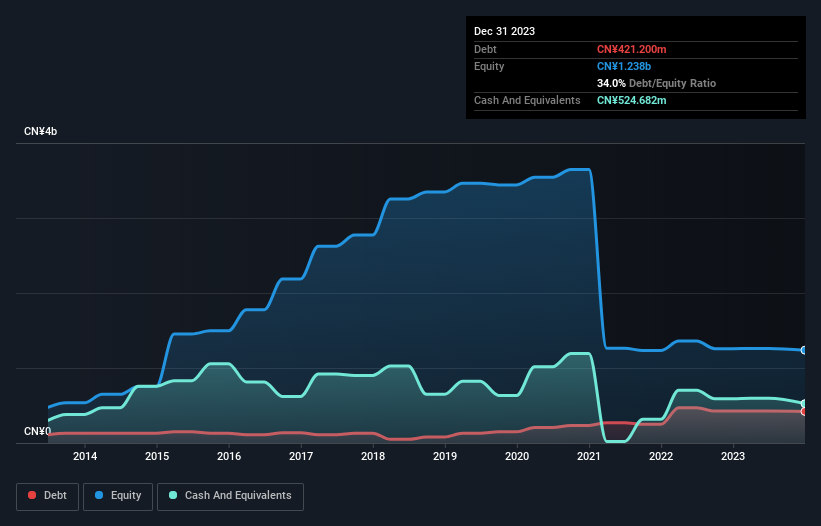Select the 2023 x-axis label
The height and width of the screenshot is (526, 821).
coord(733,456)
